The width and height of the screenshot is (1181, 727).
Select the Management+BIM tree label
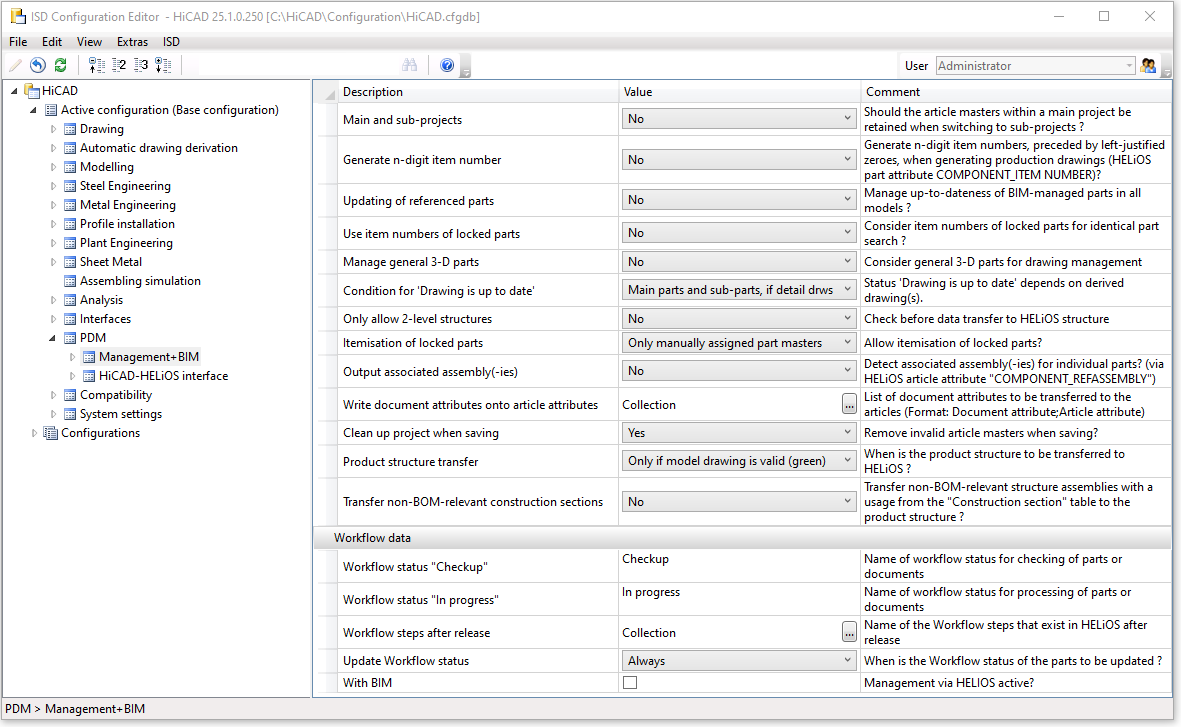(149, 357)
